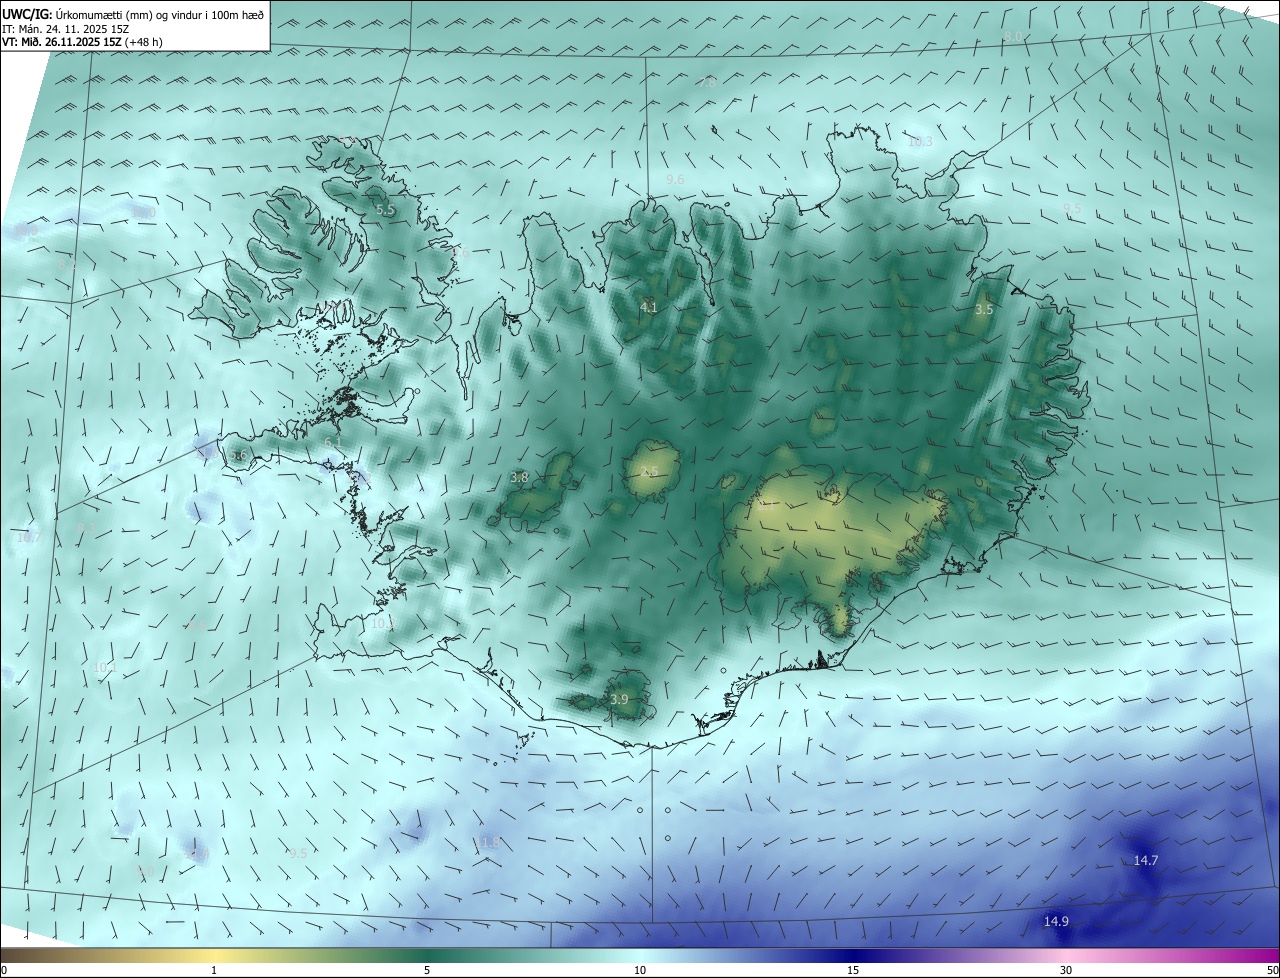Click the 14.7 value label on the map
Image resolution: width=1280 pixels, height=978 pixels.
[1146, 860]
